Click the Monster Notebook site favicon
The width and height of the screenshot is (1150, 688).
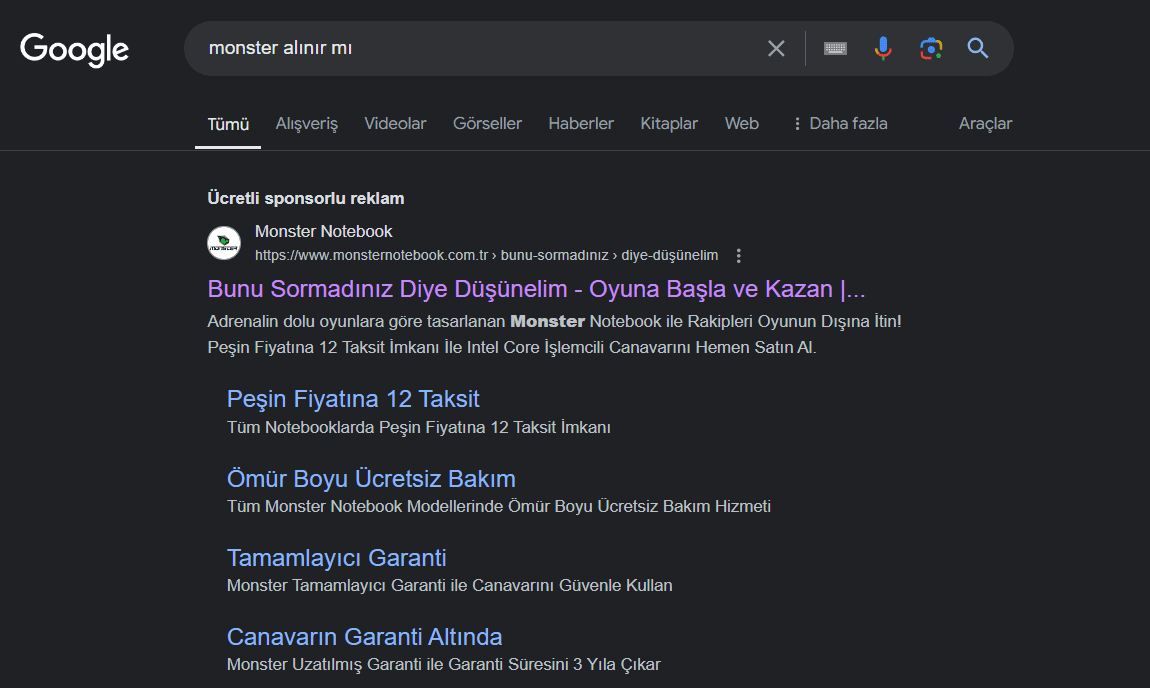point(224,243)
